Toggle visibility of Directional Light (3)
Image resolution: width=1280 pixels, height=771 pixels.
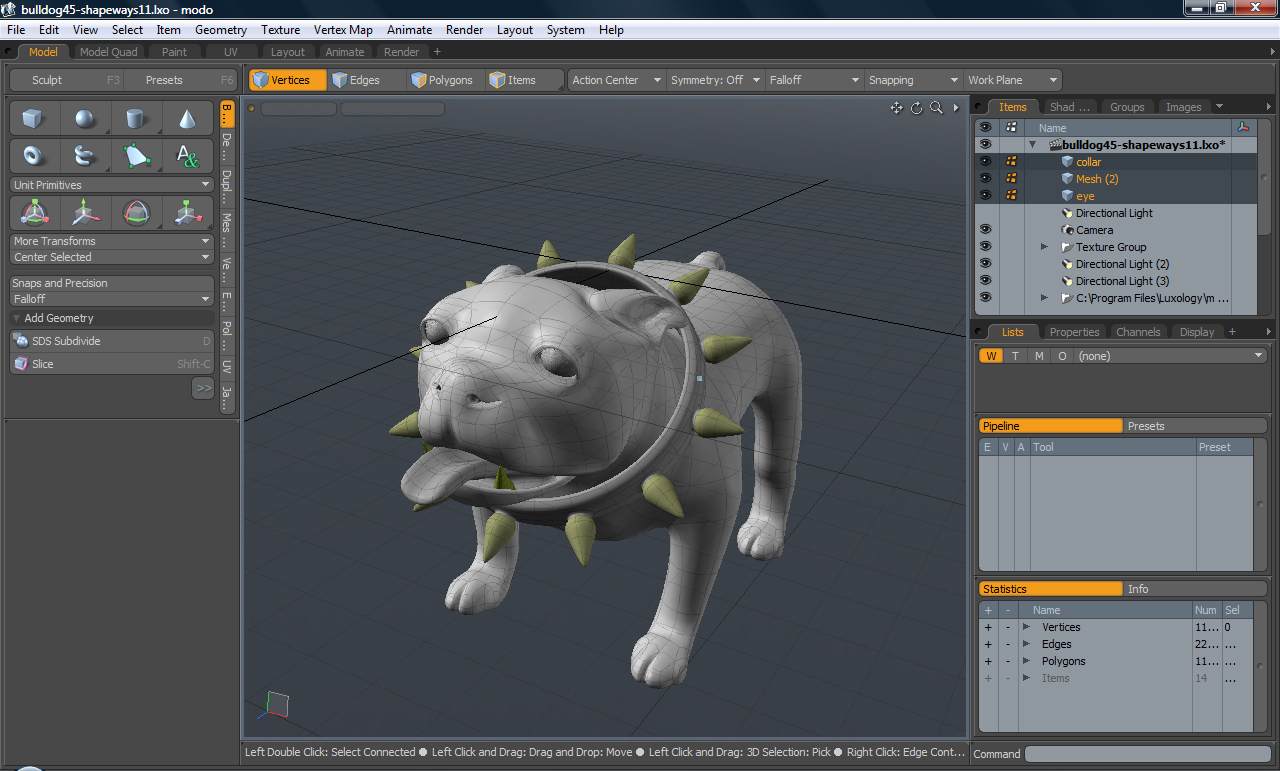coord(985,281)
